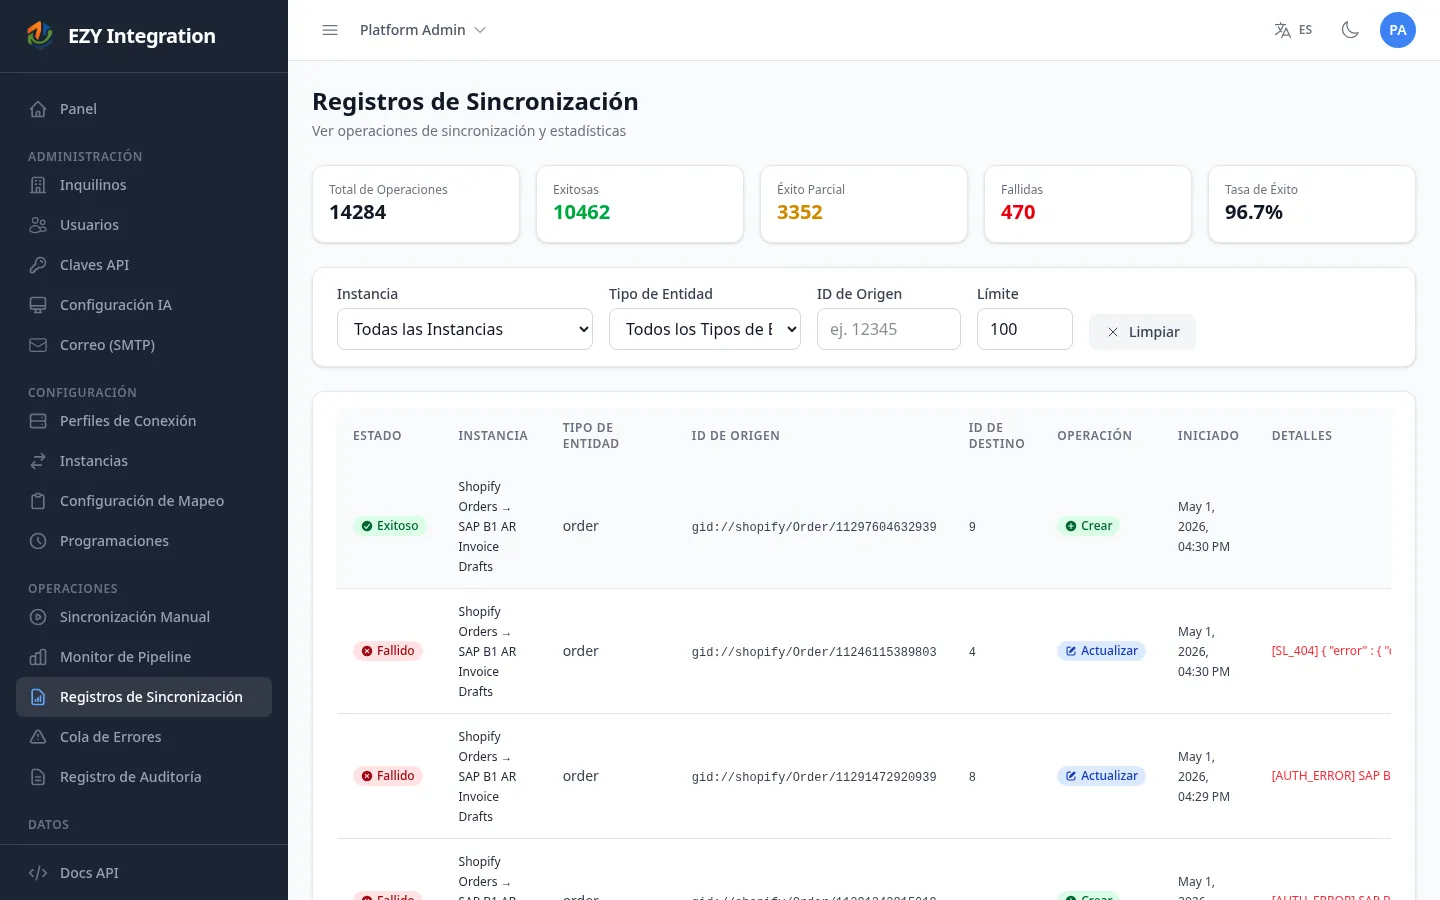Click the Exitoso status badge
Screen dimensions: 1440x900
pos(390,526)
